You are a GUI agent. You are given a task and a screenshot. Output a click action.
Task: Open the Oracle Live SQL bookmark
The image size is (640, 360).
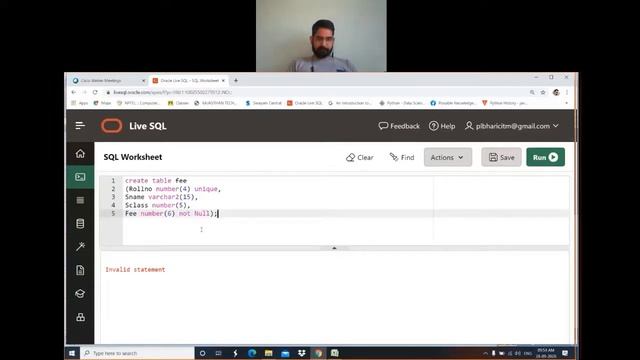point(305,103)
